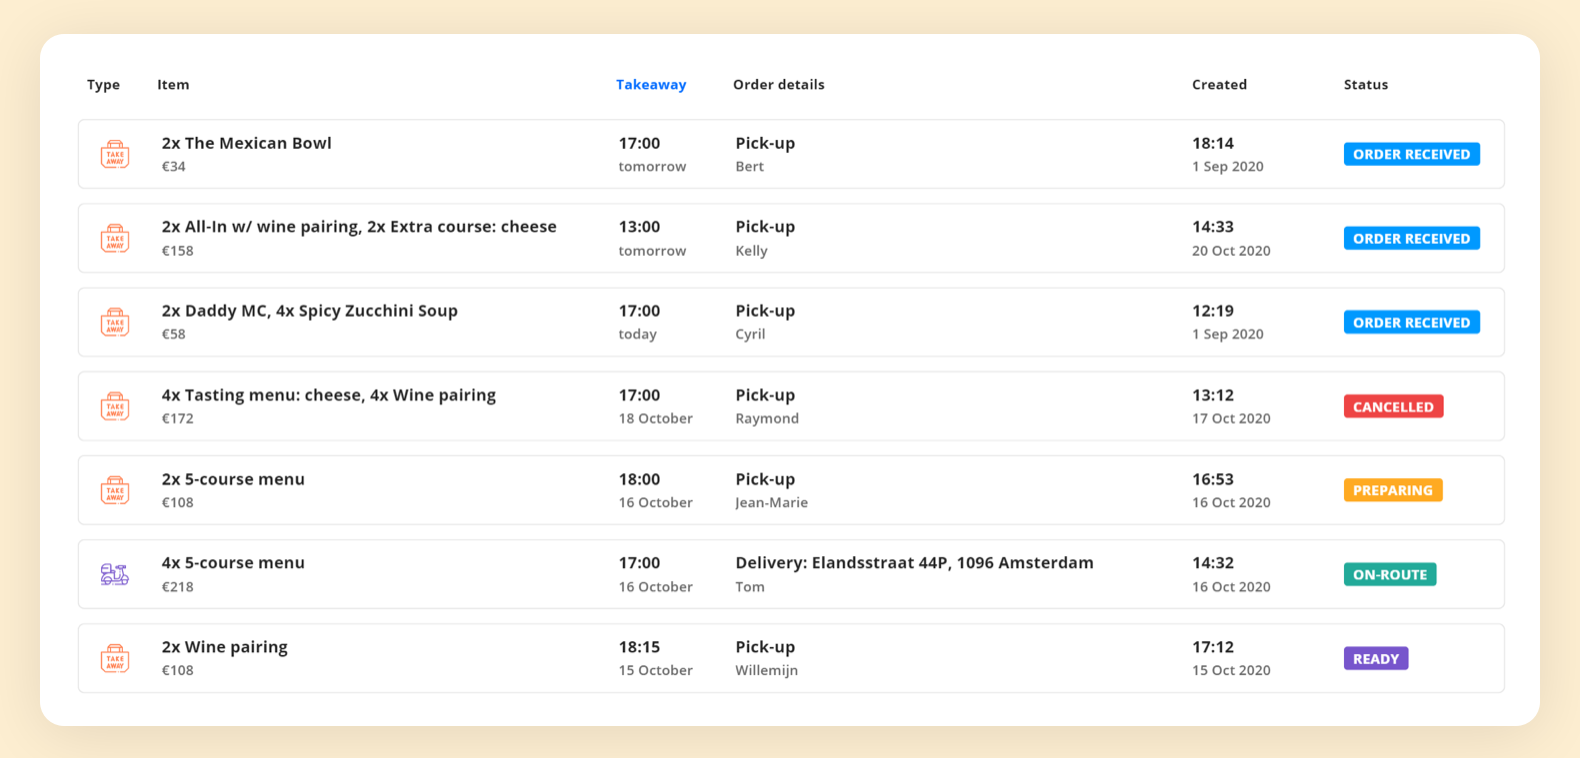Click the €218 price
This screenshot has width=1580, height=758.
coord(177,587)
